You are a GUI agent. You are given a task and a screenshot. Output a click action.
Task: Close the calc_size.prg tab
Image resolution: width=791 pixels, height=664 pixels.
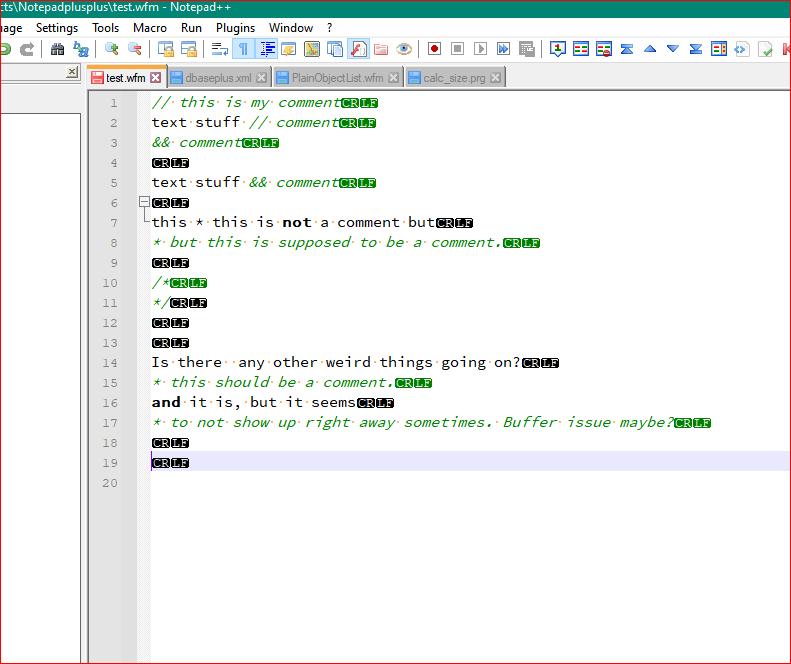coord(496,78)
